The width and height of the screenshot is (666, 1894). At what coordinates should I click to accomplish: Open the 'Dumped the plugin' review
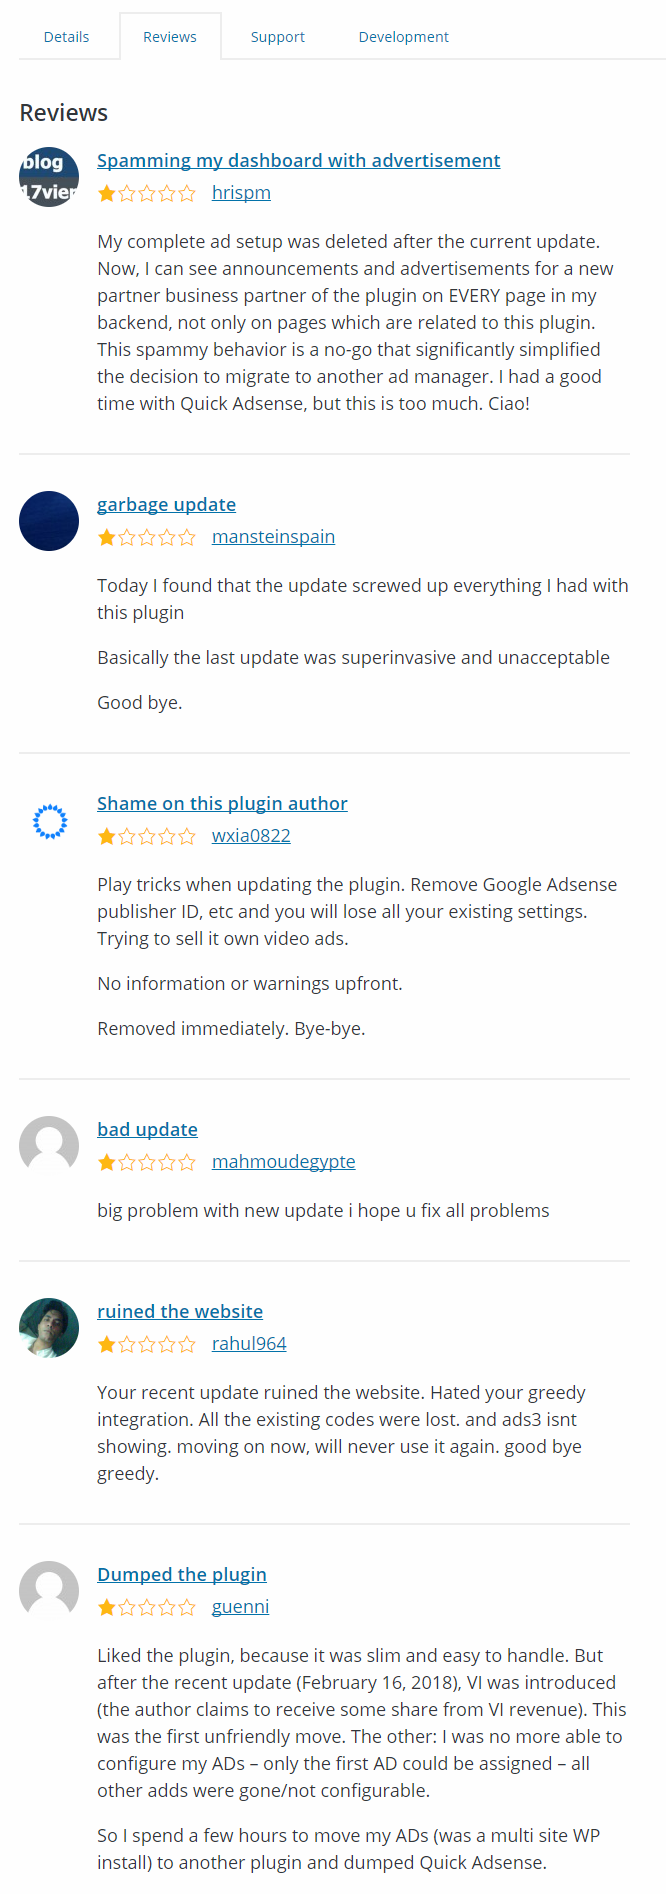click(182, 1575)
